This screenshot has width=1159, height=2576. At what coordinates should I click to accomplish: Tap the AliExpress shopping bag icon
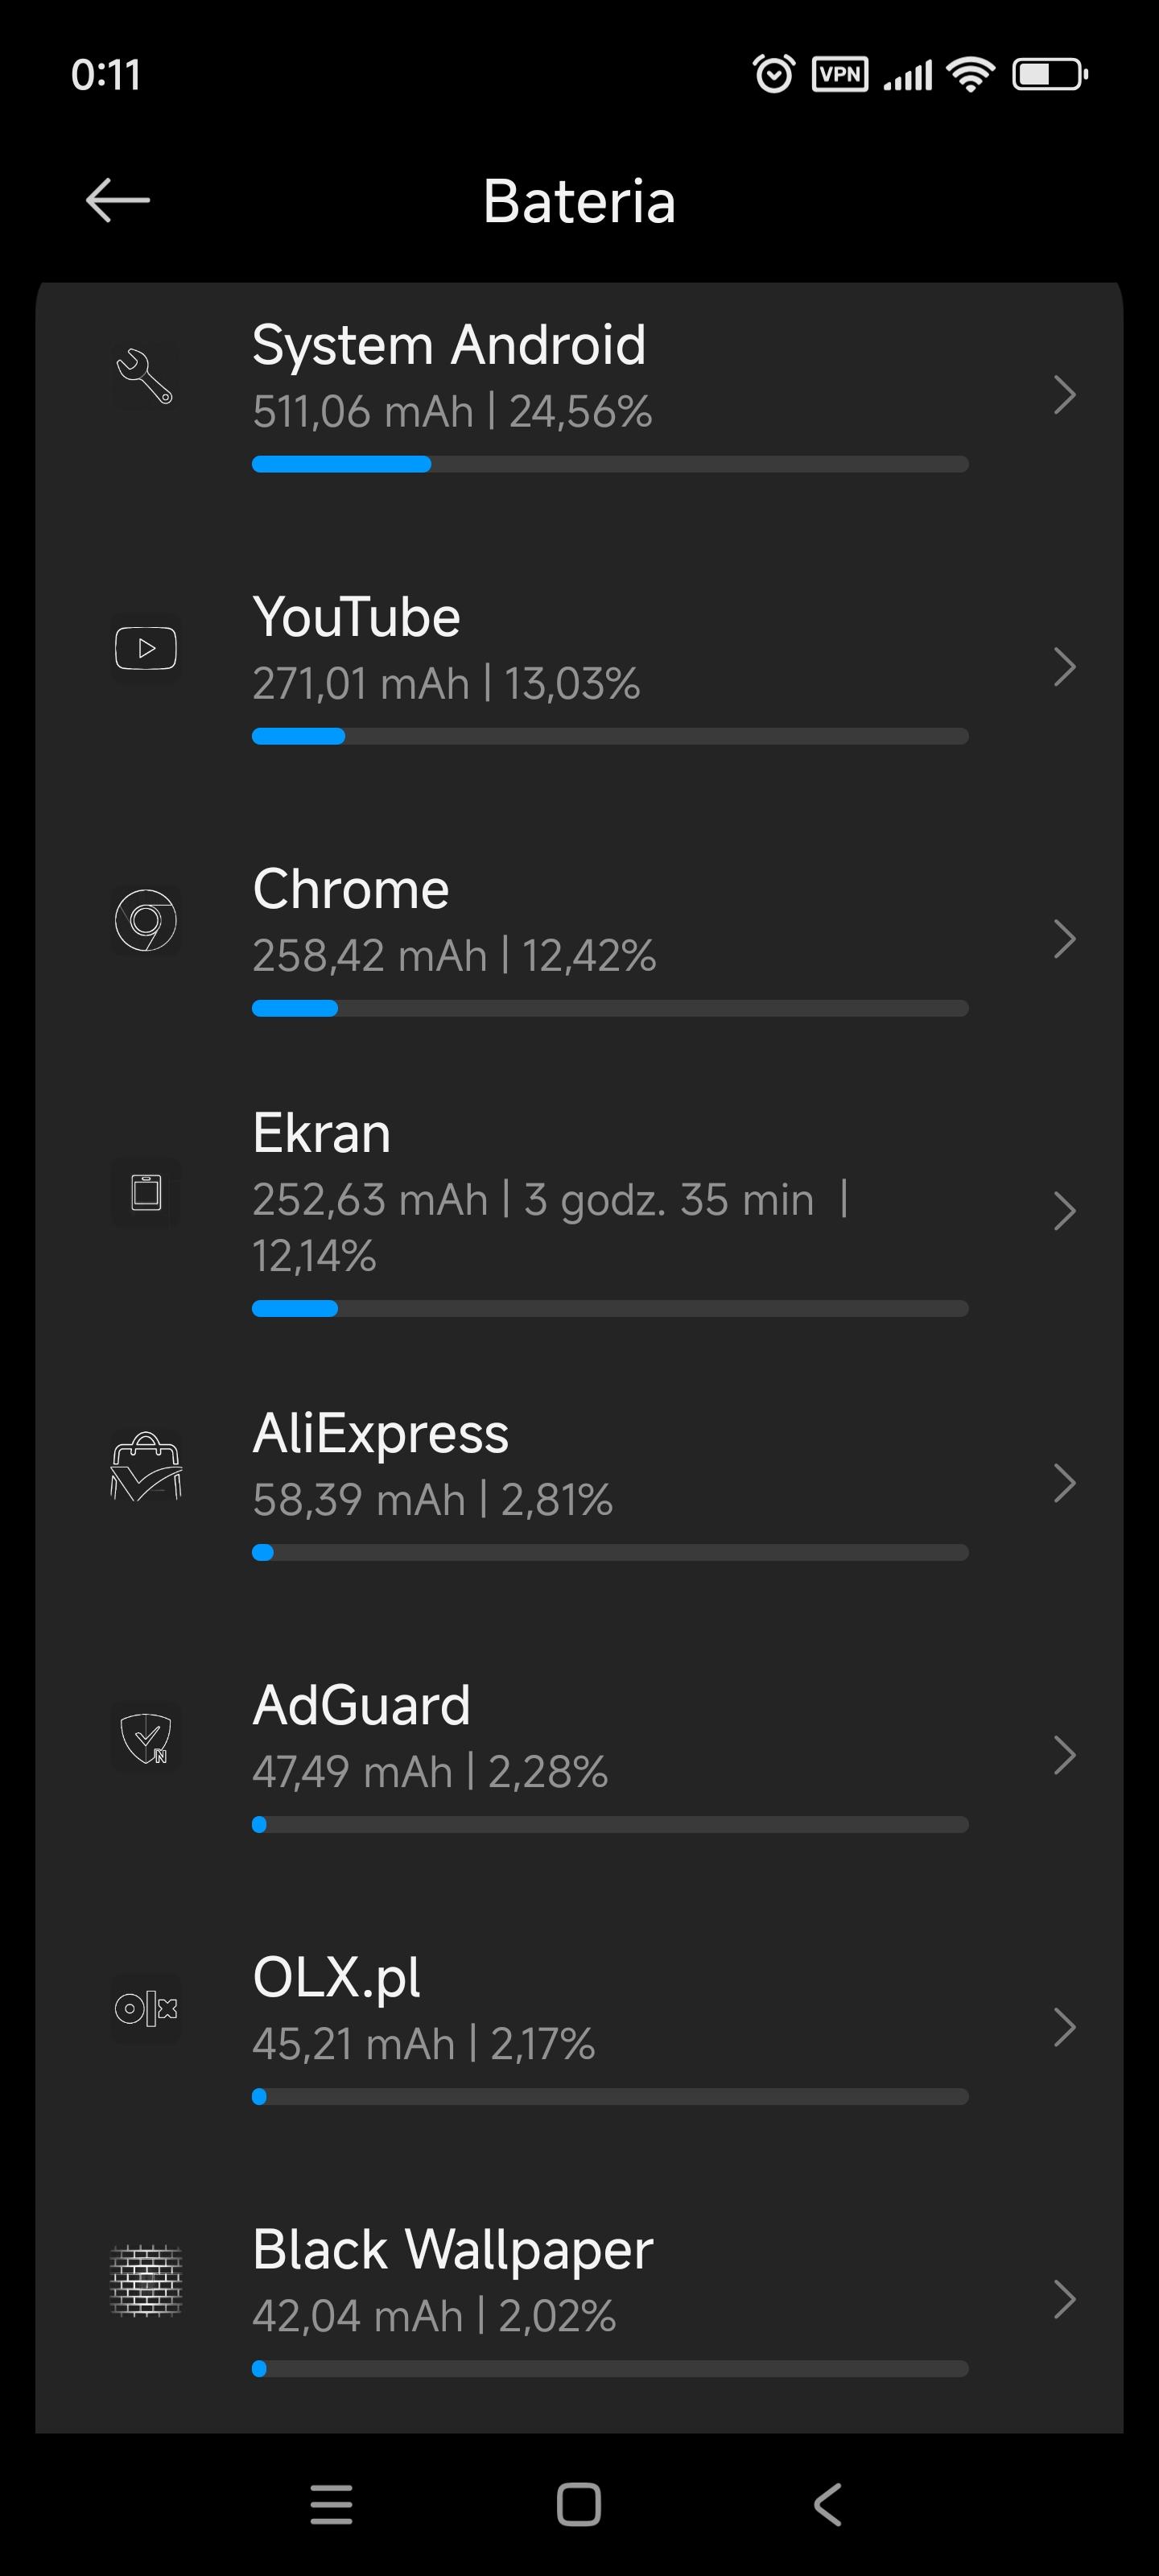point(146,1466)
